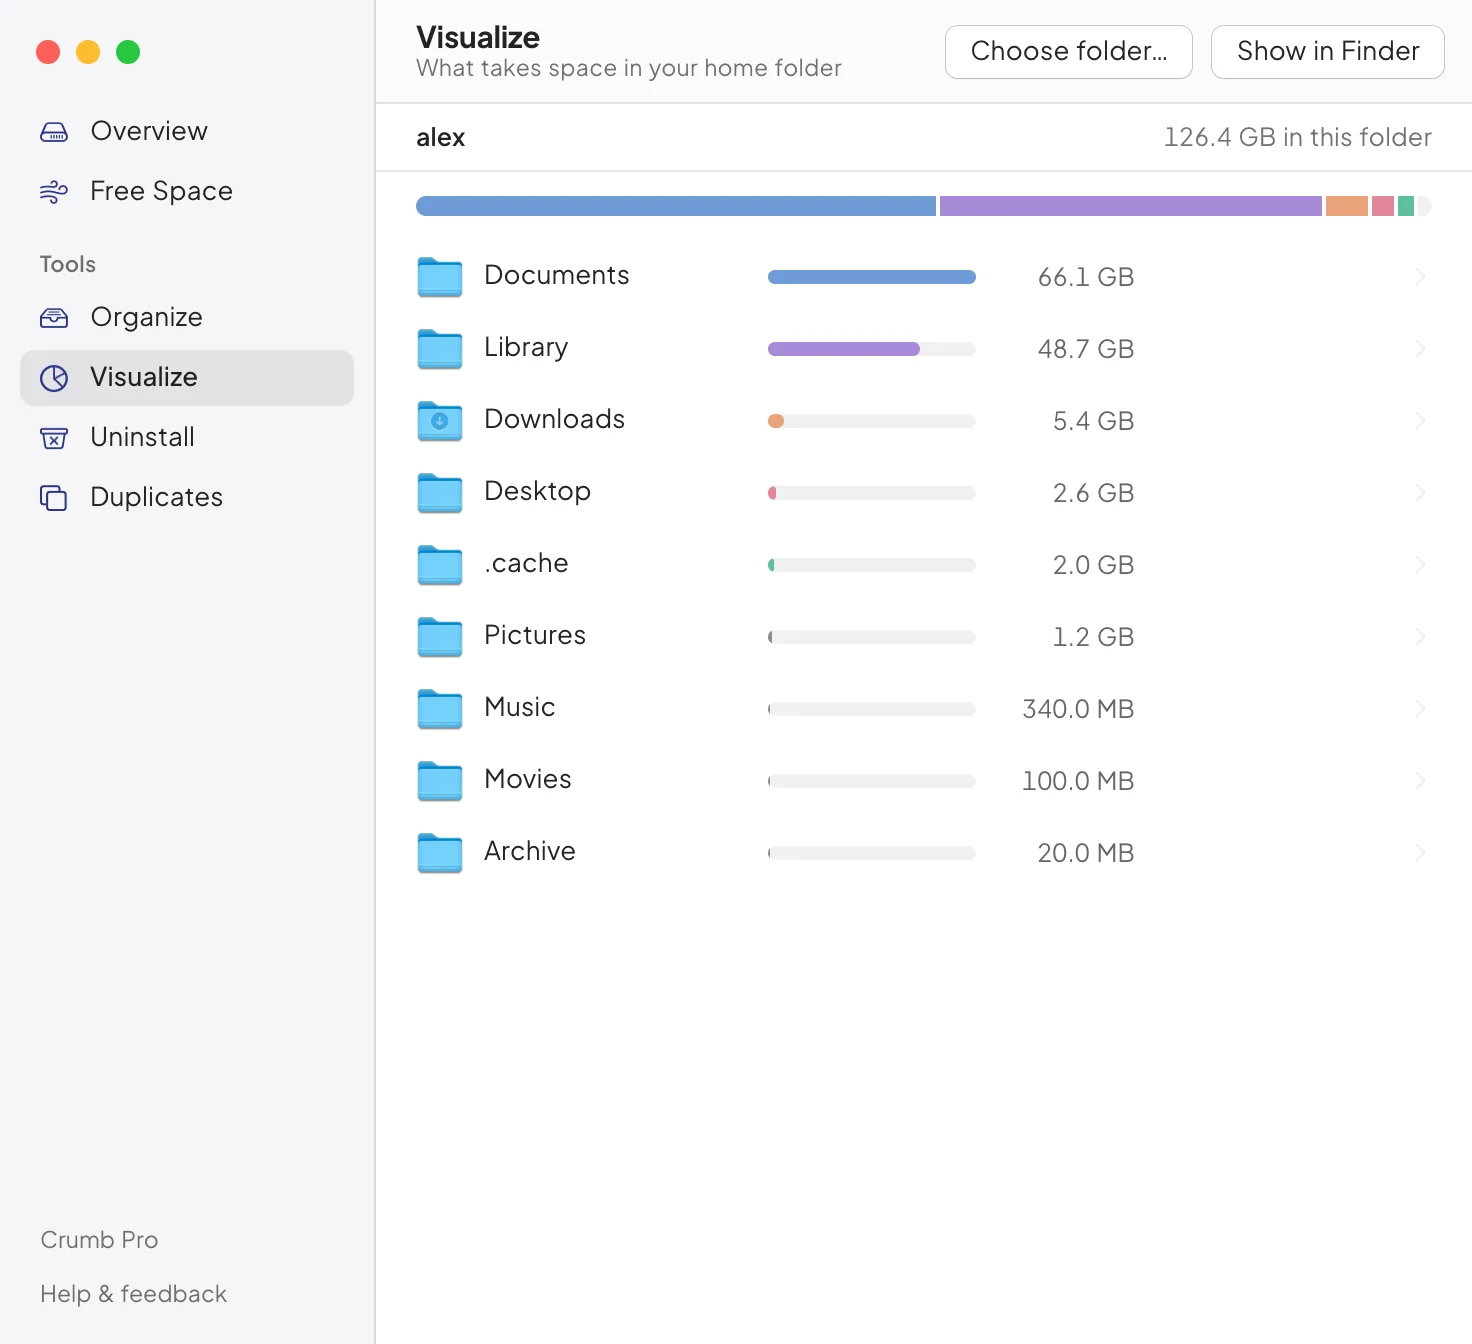The image size is (1472, 1344).
Task: Click the Music folder icon
Action: click(440, 709)
